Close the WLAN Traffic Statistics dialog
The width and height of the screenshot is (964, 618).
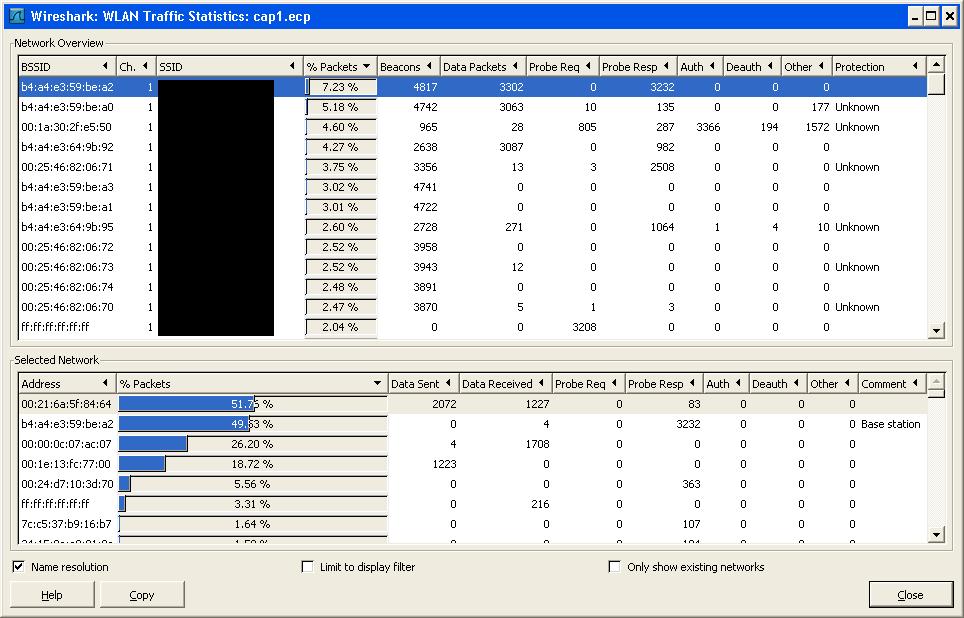(x=910, y=594)
